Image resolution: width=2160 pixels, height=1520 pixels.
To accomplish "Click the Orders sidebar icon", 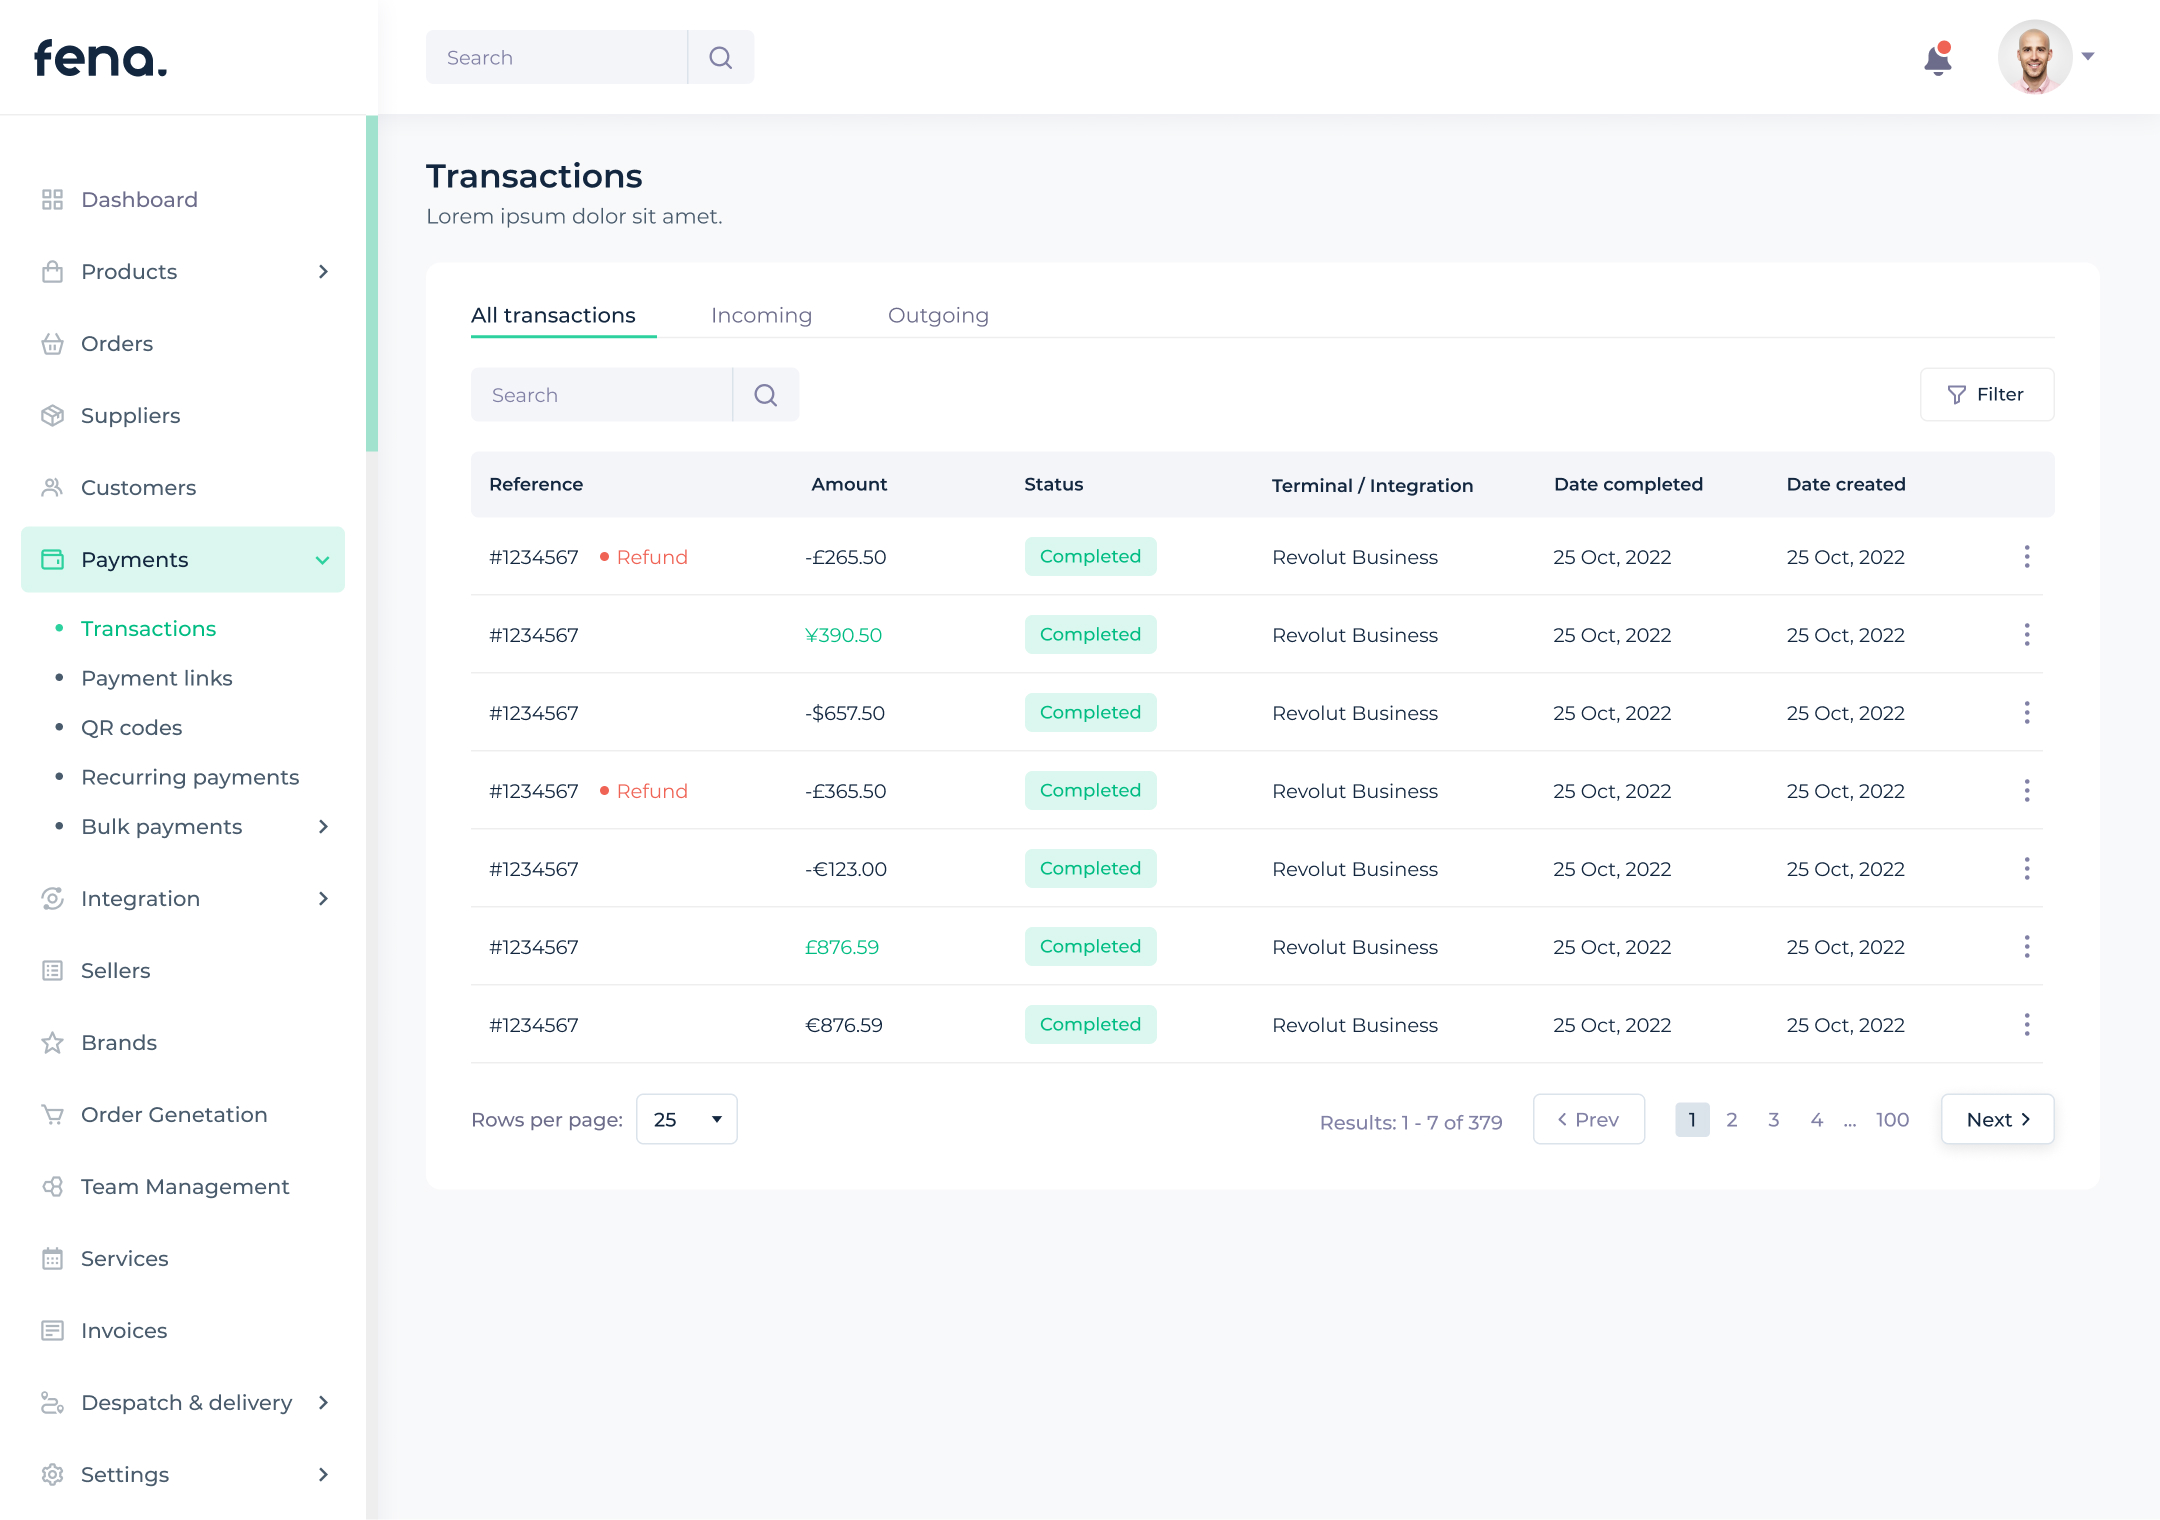I will (x=54, y=344).
